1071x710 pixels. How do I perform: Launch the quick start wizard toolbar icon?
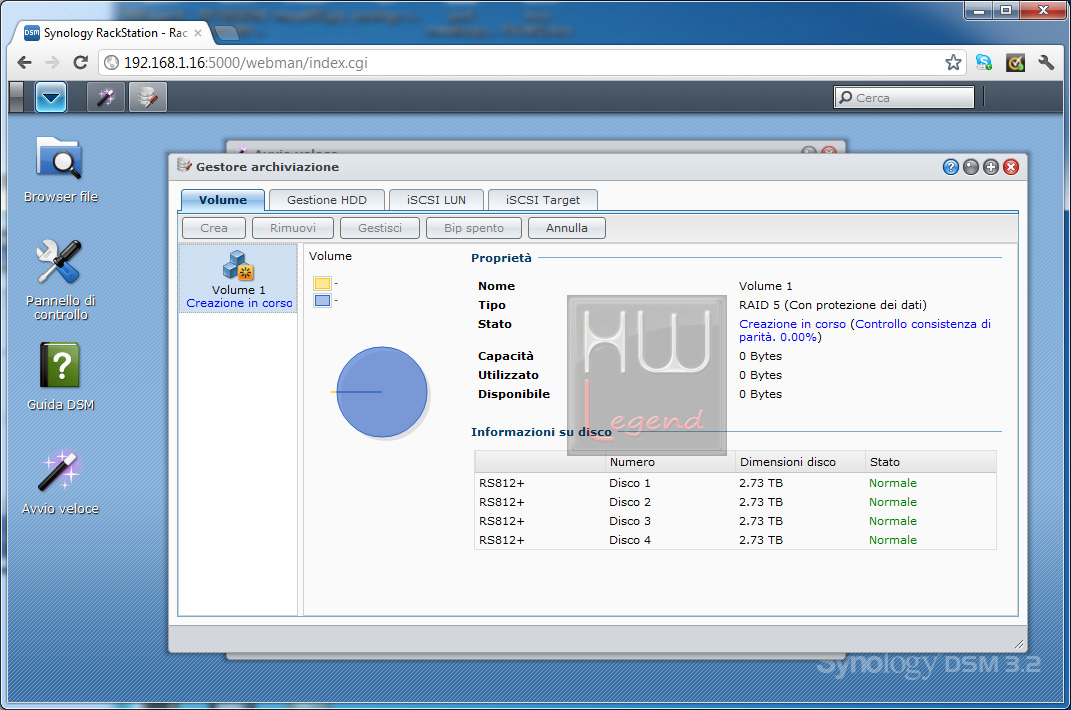(x=106, y=98)
